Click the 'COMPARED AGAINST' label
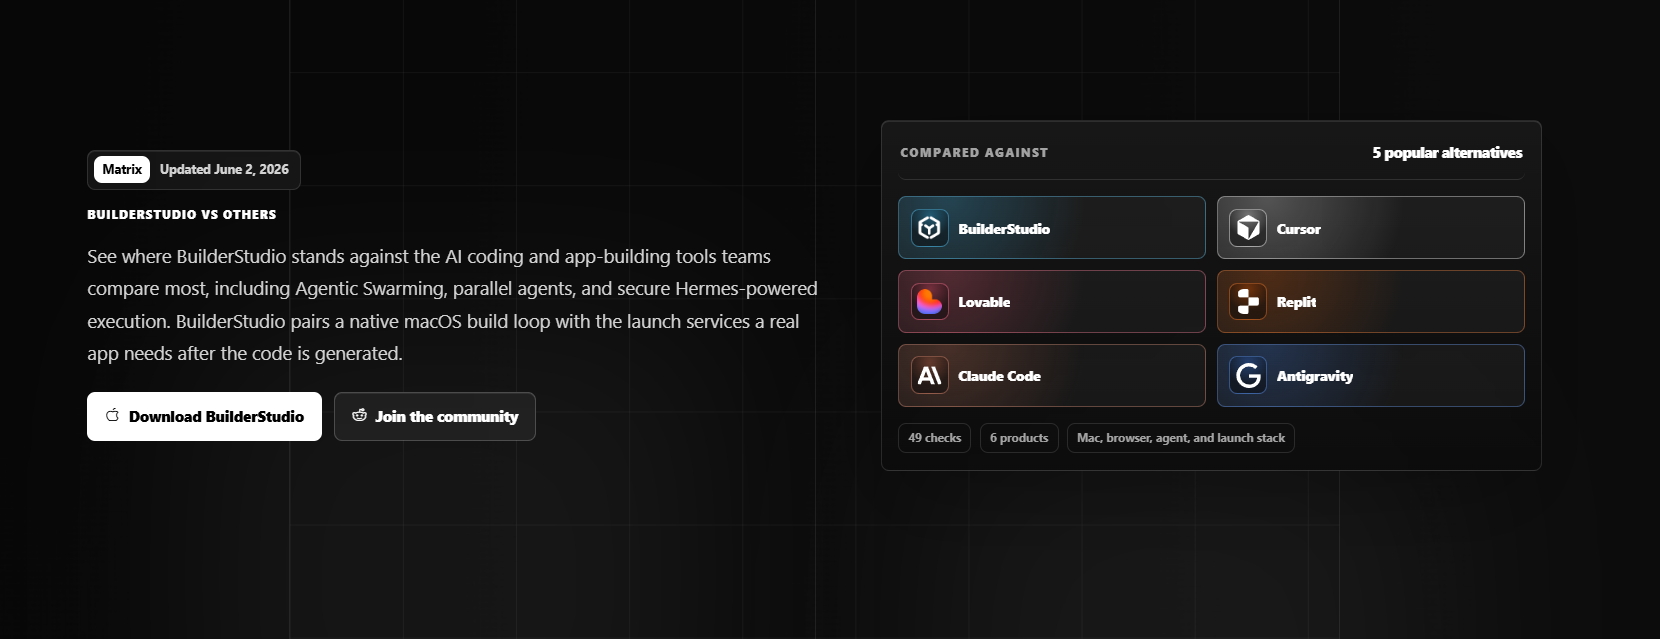Viewport: 1660px width, 639px height. 974,153
